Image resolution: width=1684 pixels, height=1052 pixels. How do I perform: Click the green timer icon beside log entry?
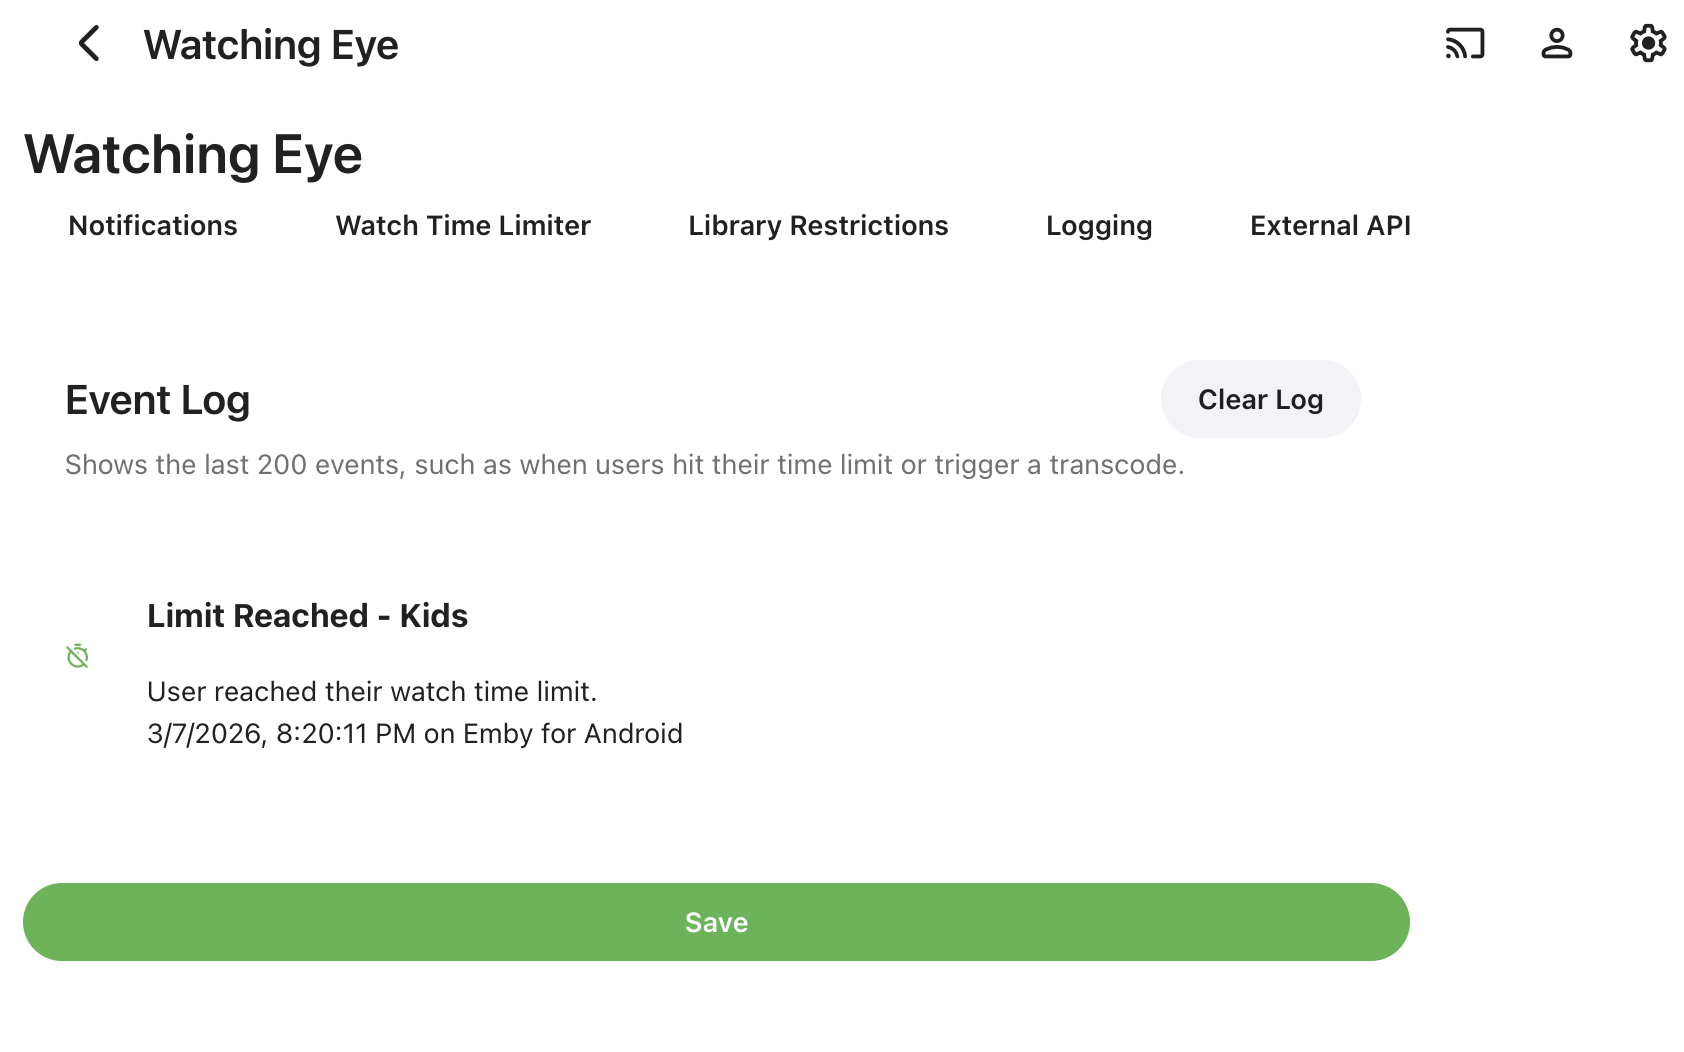pyautogui.click(x=78, y=656)
